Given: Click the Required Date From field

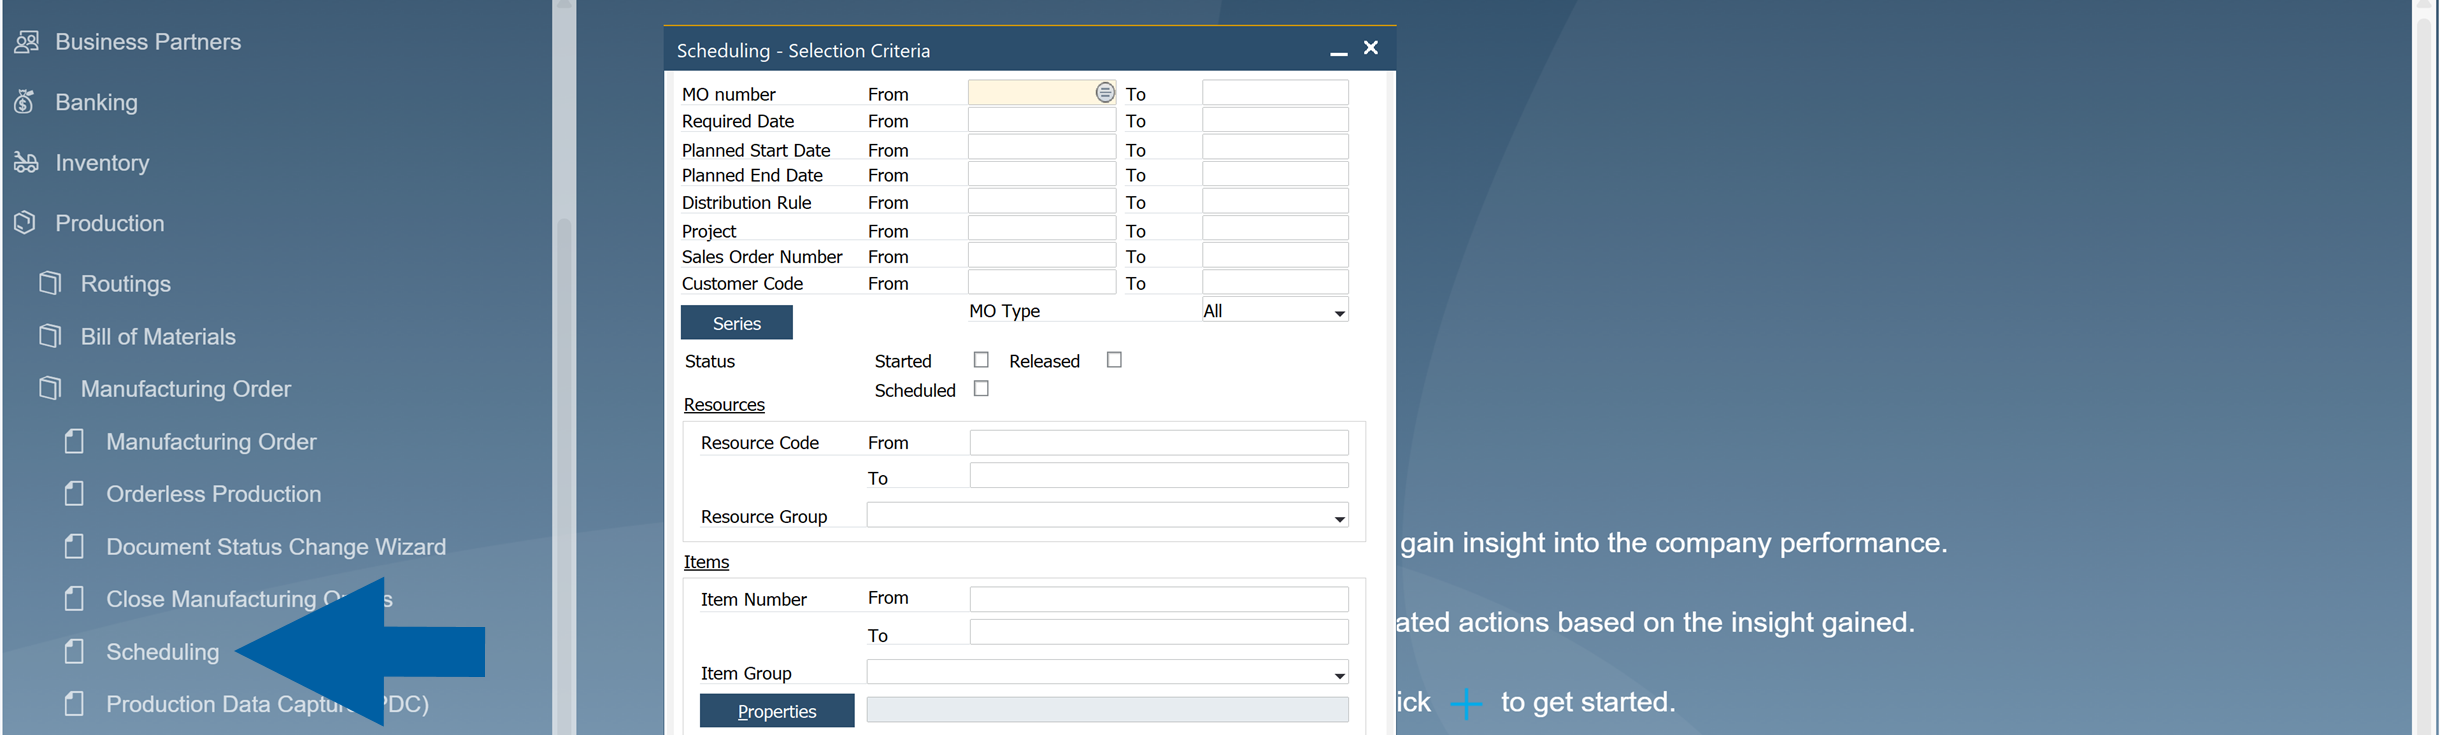Looking at the screenshot, I should 1041,120.
